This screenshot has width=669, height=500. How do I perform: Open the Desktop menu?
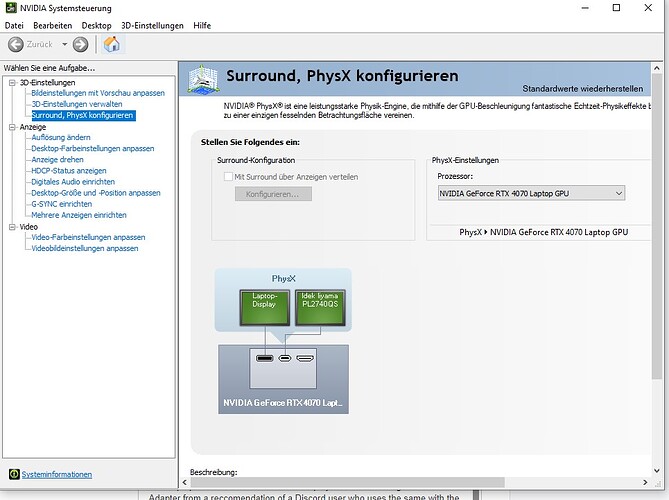[x=96, y=26]
